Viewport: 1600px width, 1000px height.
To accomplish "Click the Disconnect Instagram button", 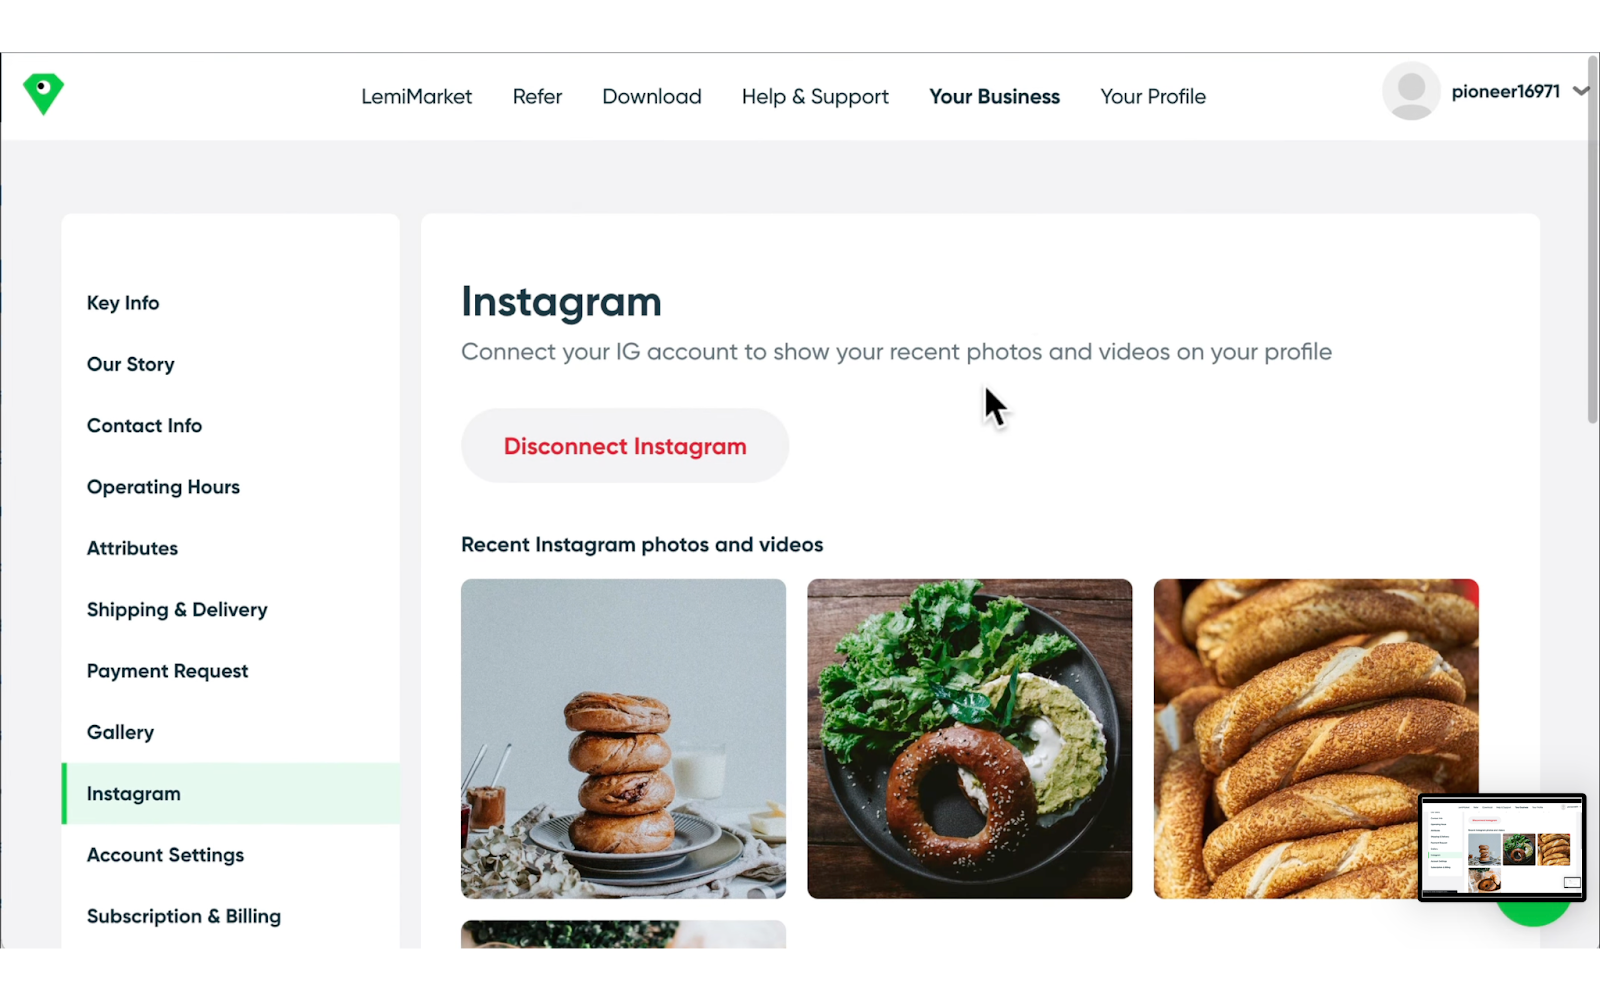I will click(x=625, y=446).
